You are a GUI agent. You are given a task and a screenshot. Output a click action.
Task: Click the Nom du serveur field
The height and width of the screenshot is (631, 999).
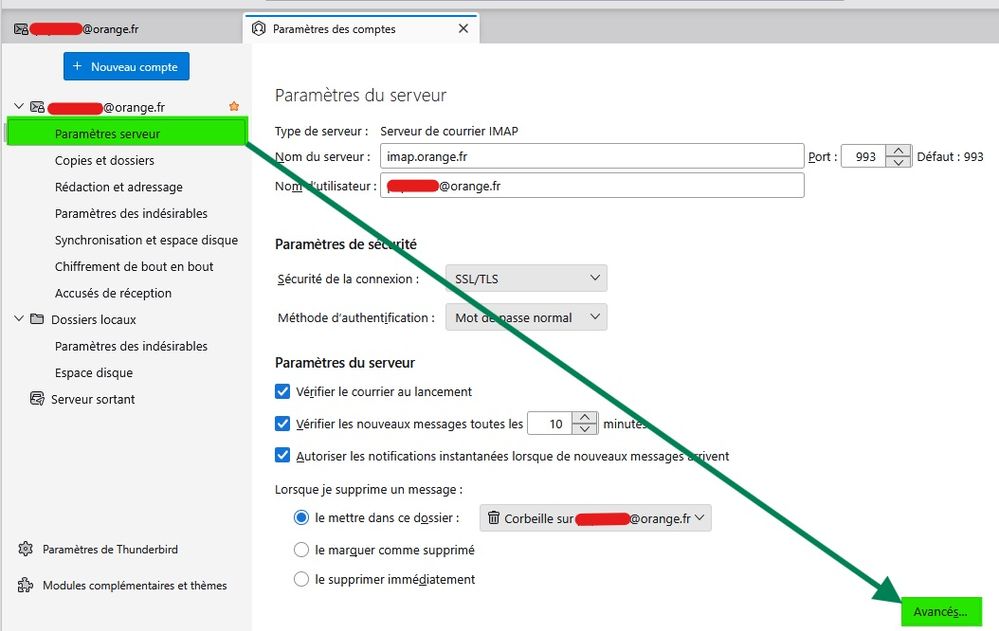coord(592,156)
